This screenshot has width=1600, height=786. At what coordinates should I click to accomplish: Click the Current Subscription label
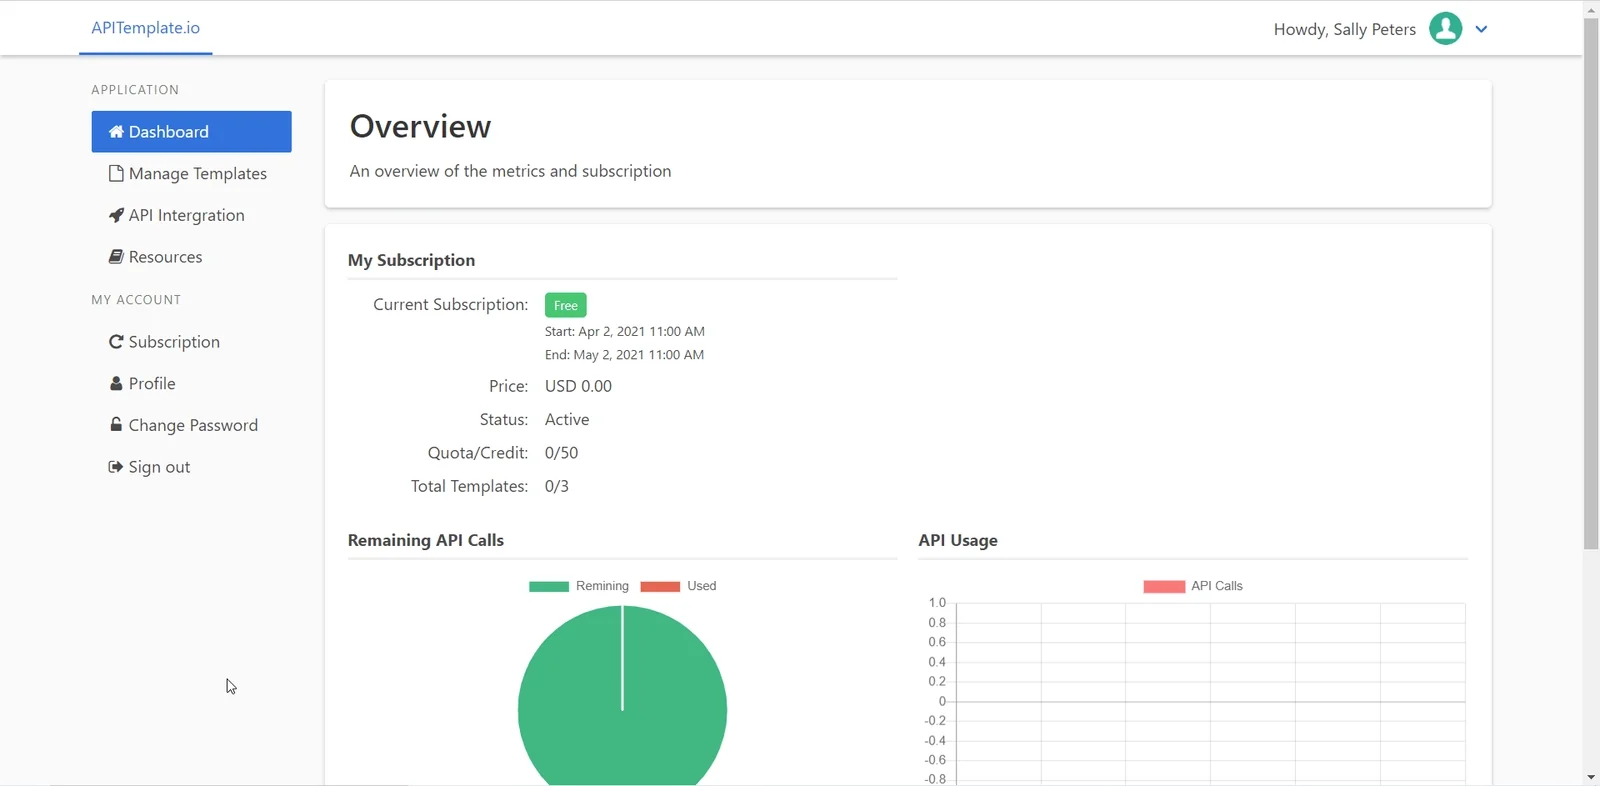(x=450, y=304)
